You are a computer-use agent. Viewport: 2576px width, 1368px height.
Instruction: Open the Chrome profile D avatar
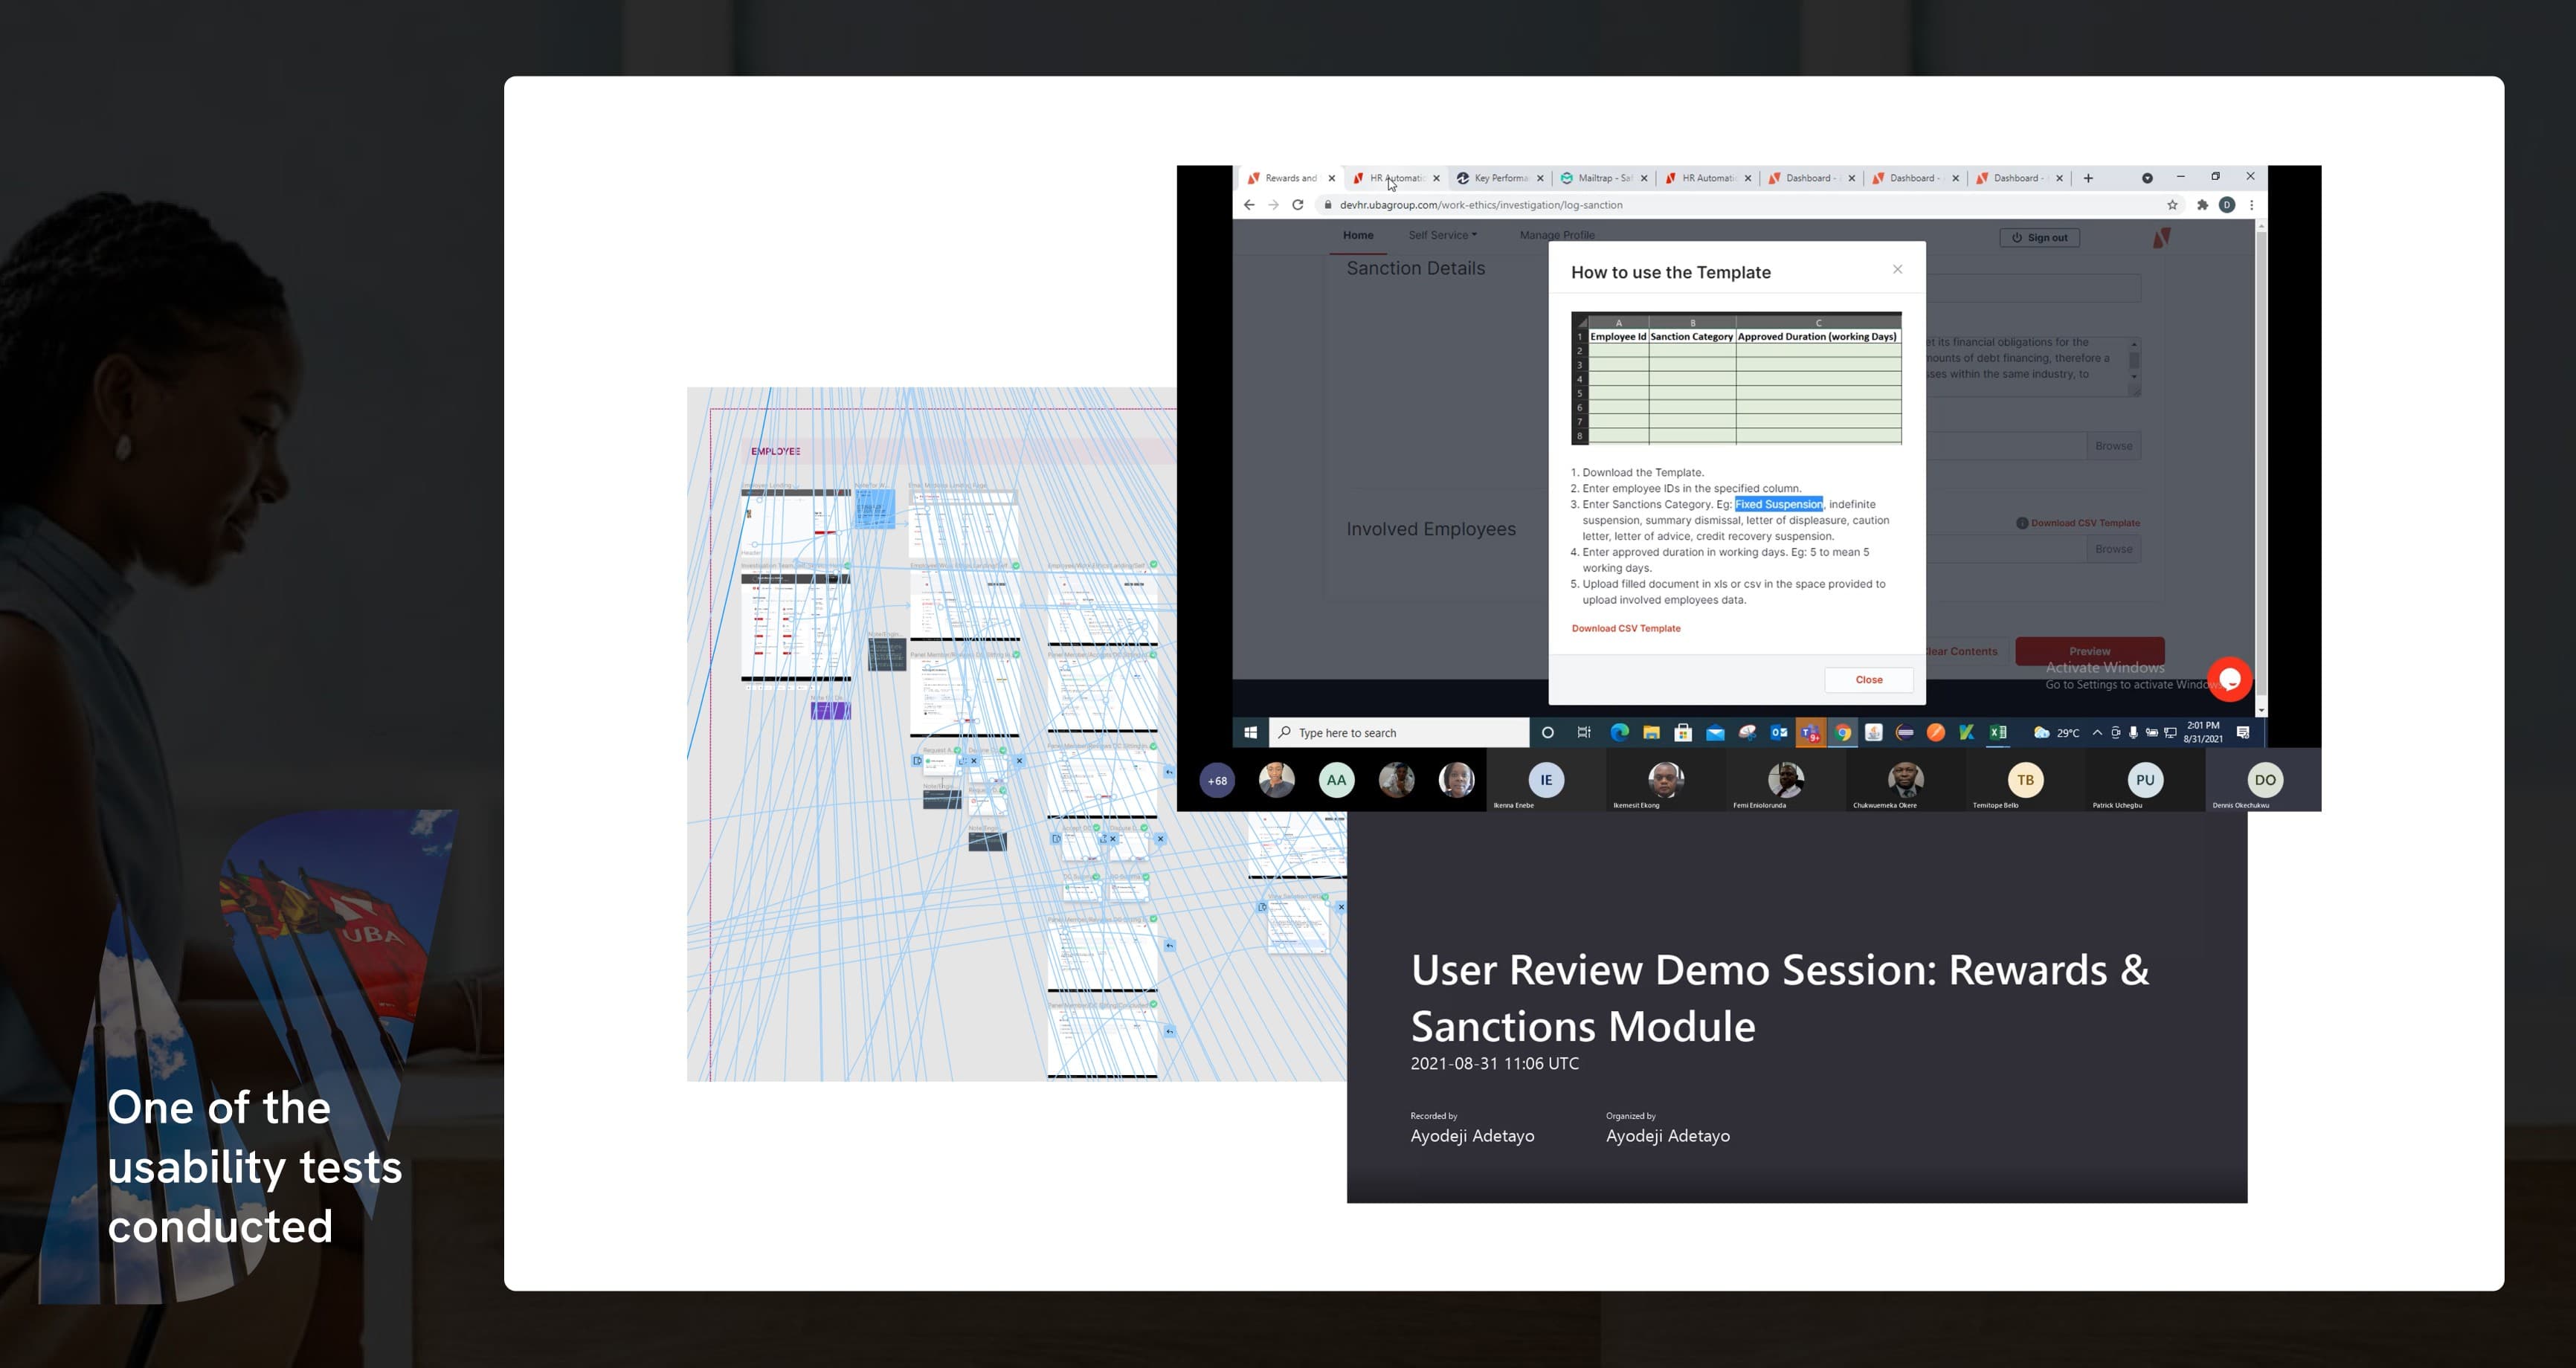pos(2227,205)
